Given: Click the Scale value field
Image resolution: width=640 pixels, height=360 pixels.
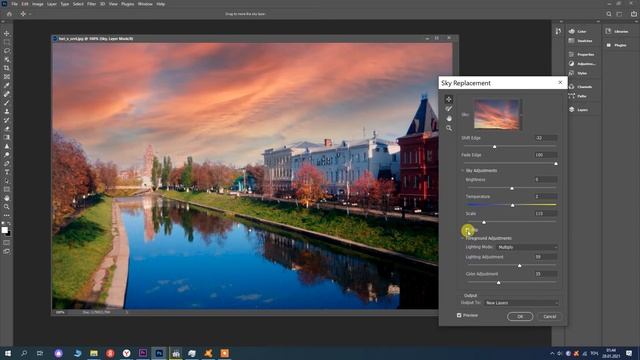Looking at the screenshot, I should [x=546, y=213].
